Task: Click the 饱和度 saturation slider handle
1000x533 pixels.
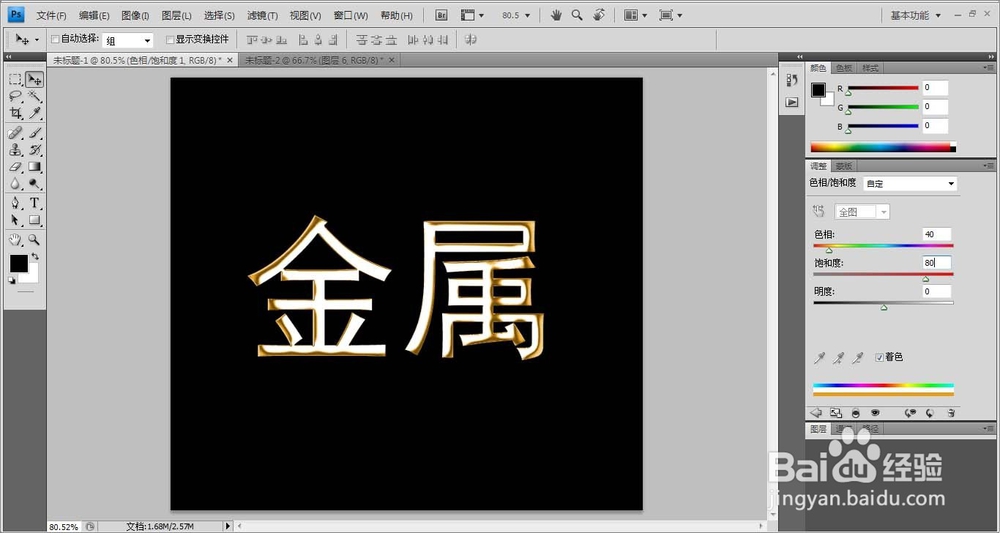Action: point(925,279)
